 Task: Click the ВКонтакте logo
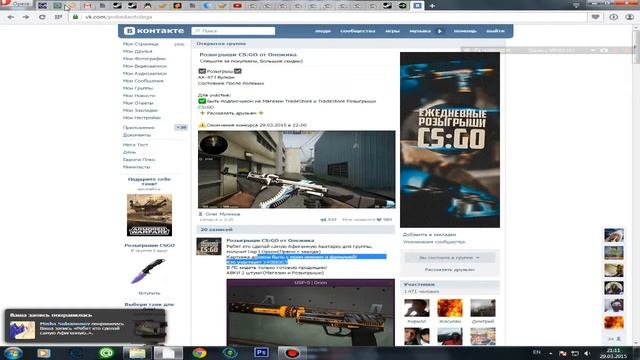154,31
